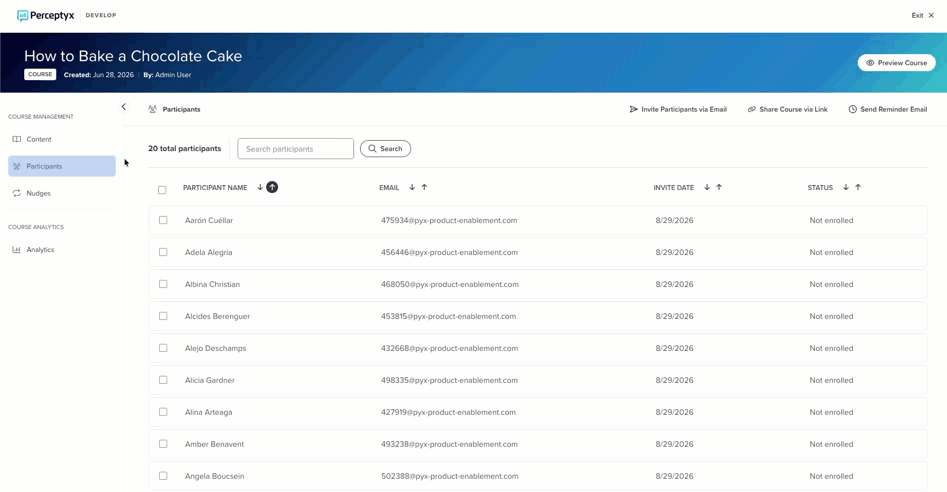Focus the Search participants field
Viewport: 947px width, 492px height.
click(x=295, y=149)
